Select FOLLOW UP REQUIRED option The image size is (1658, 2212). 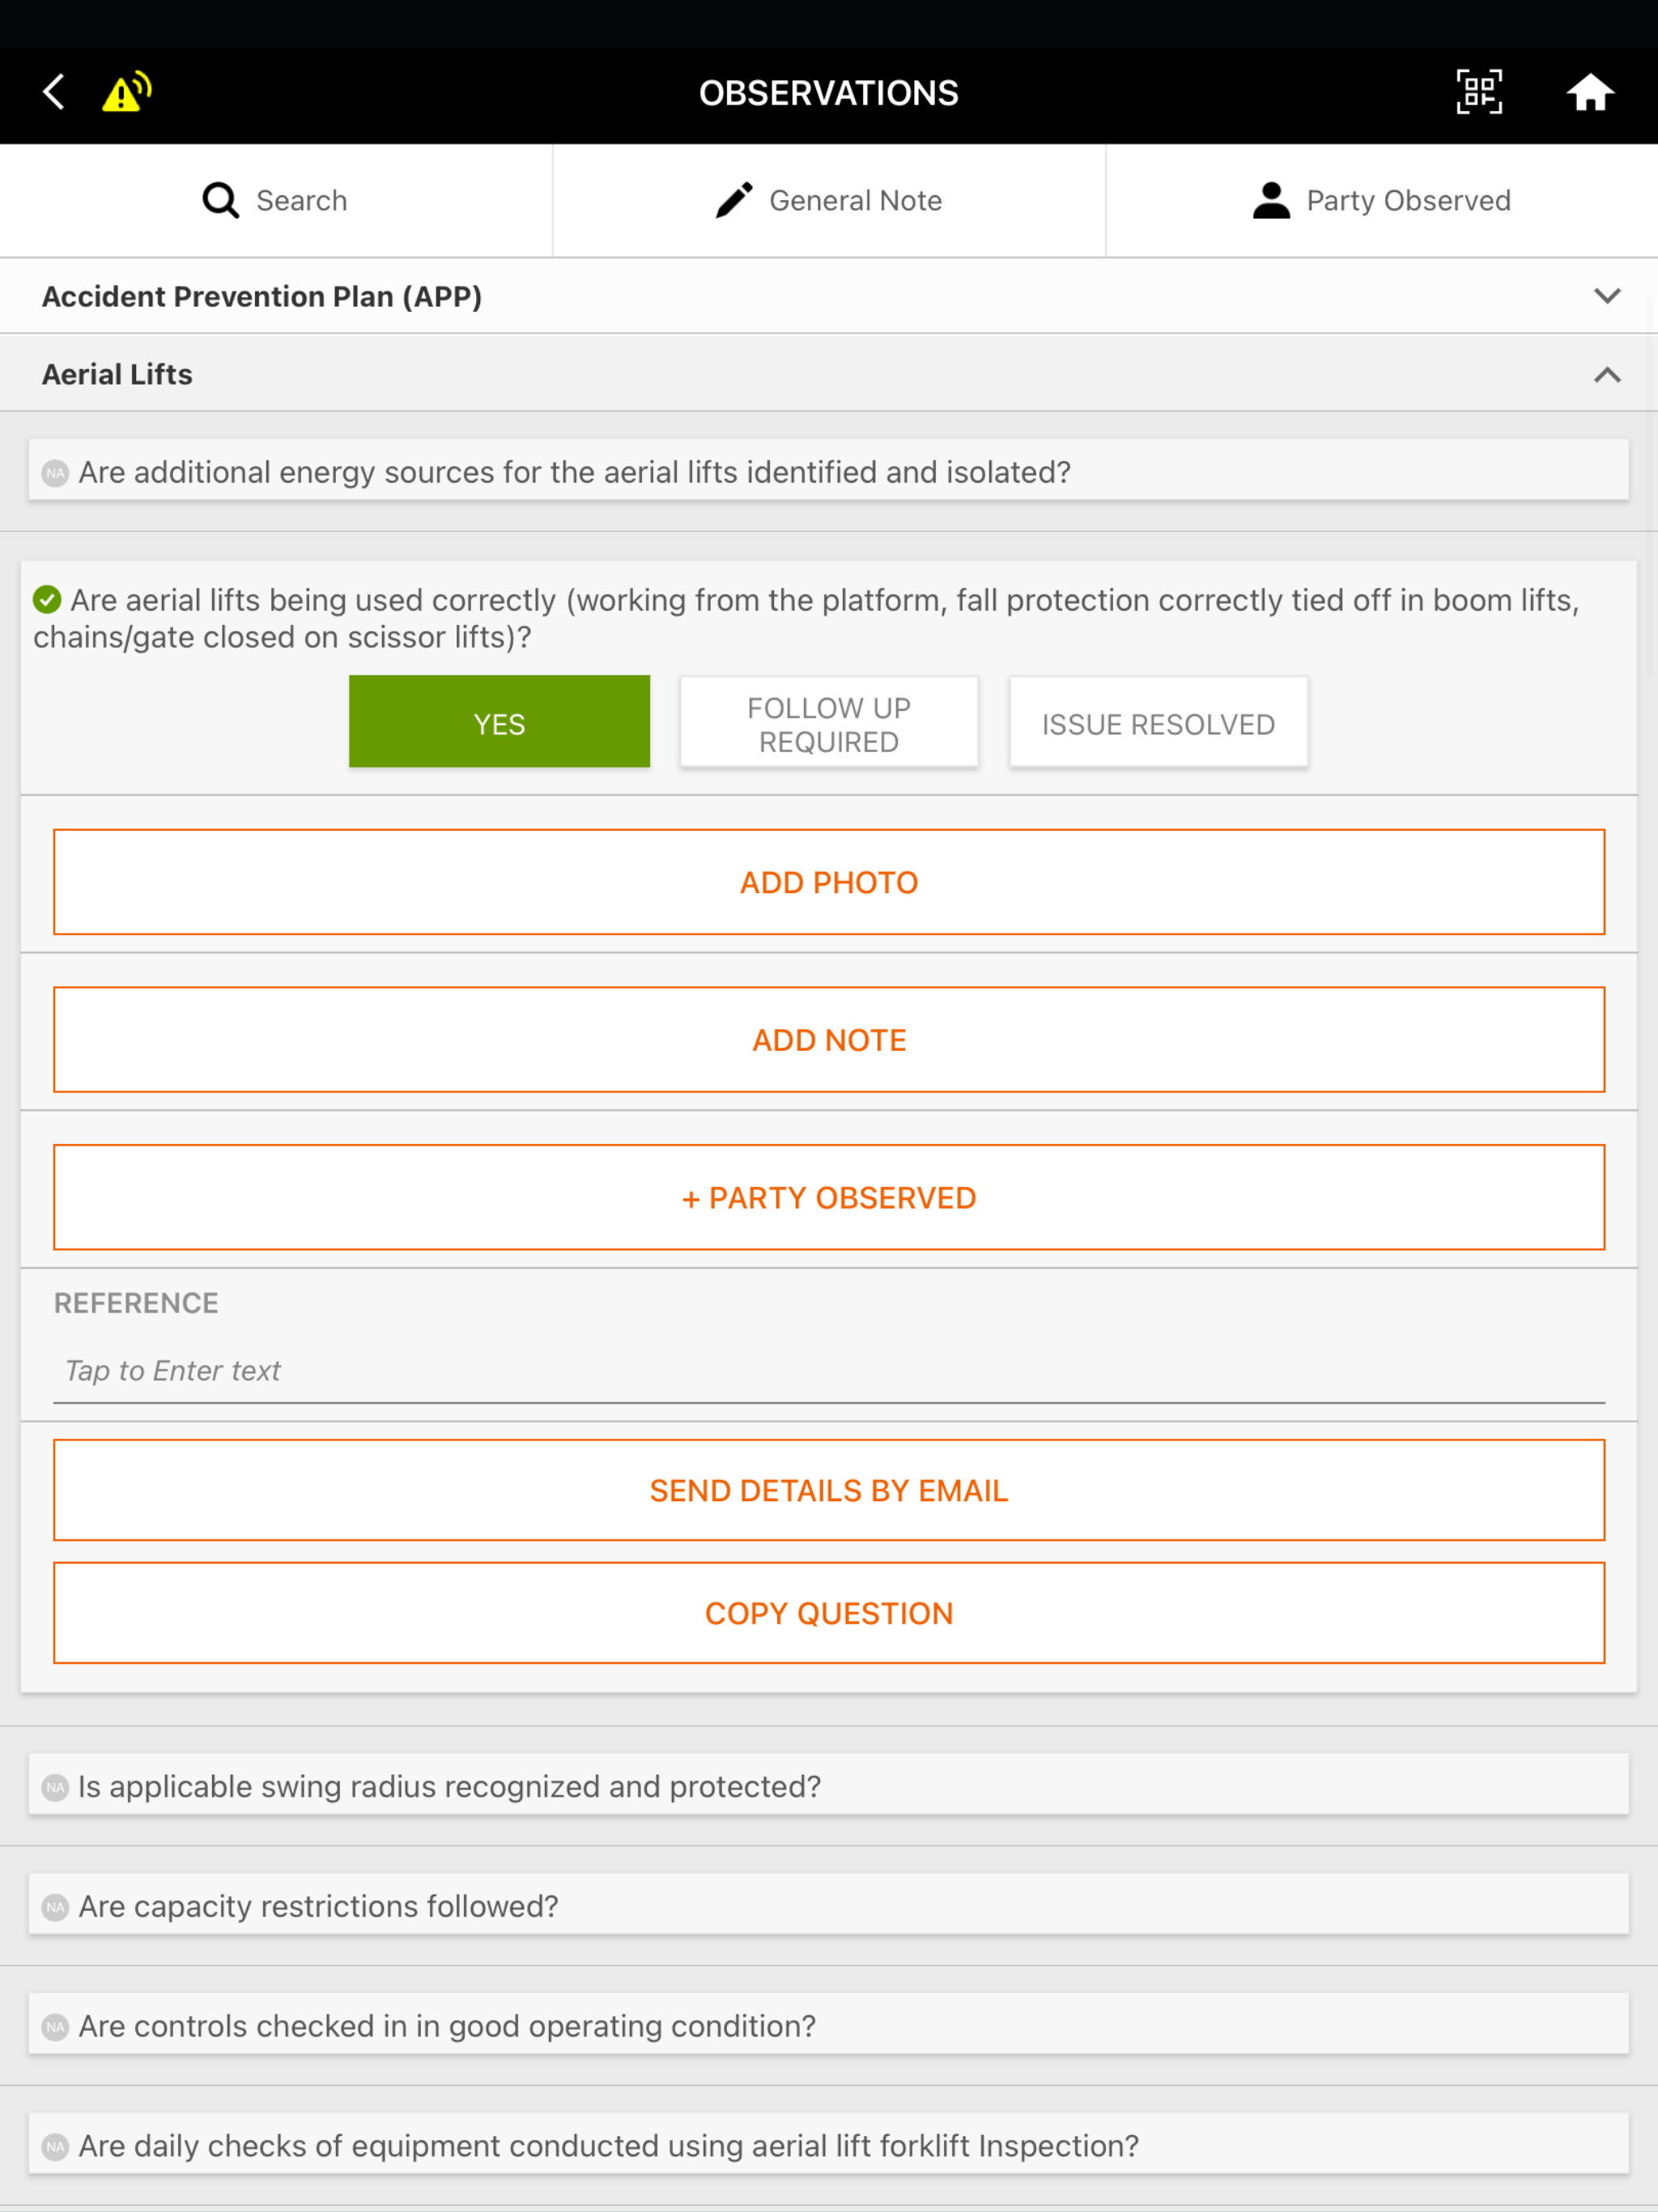point(829,722)
